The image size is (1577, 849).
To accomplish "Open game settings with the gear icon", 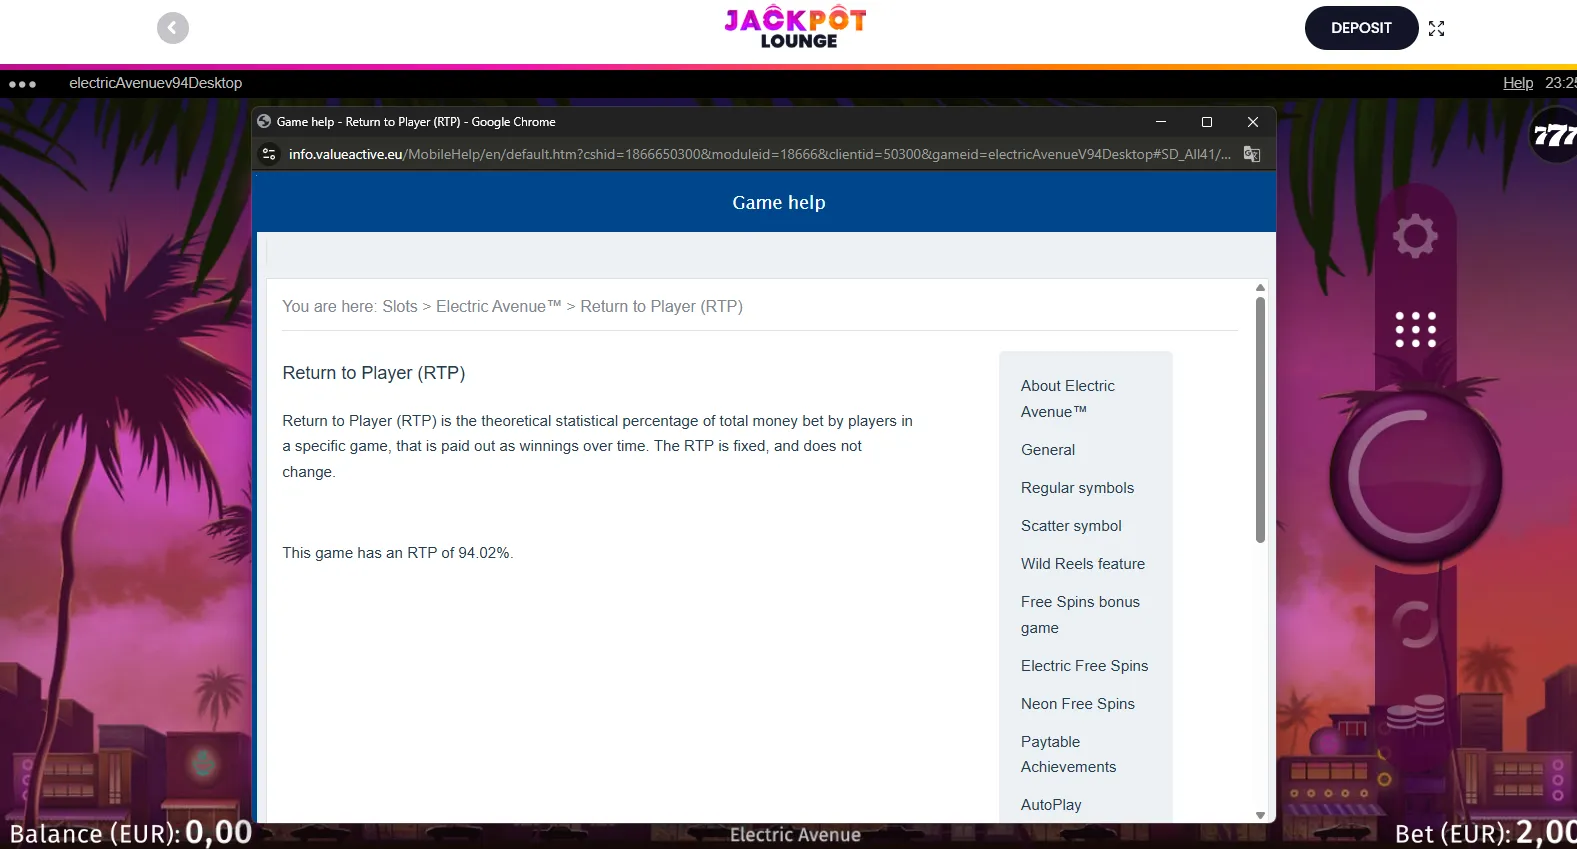I will click(x=1415, y=236).
